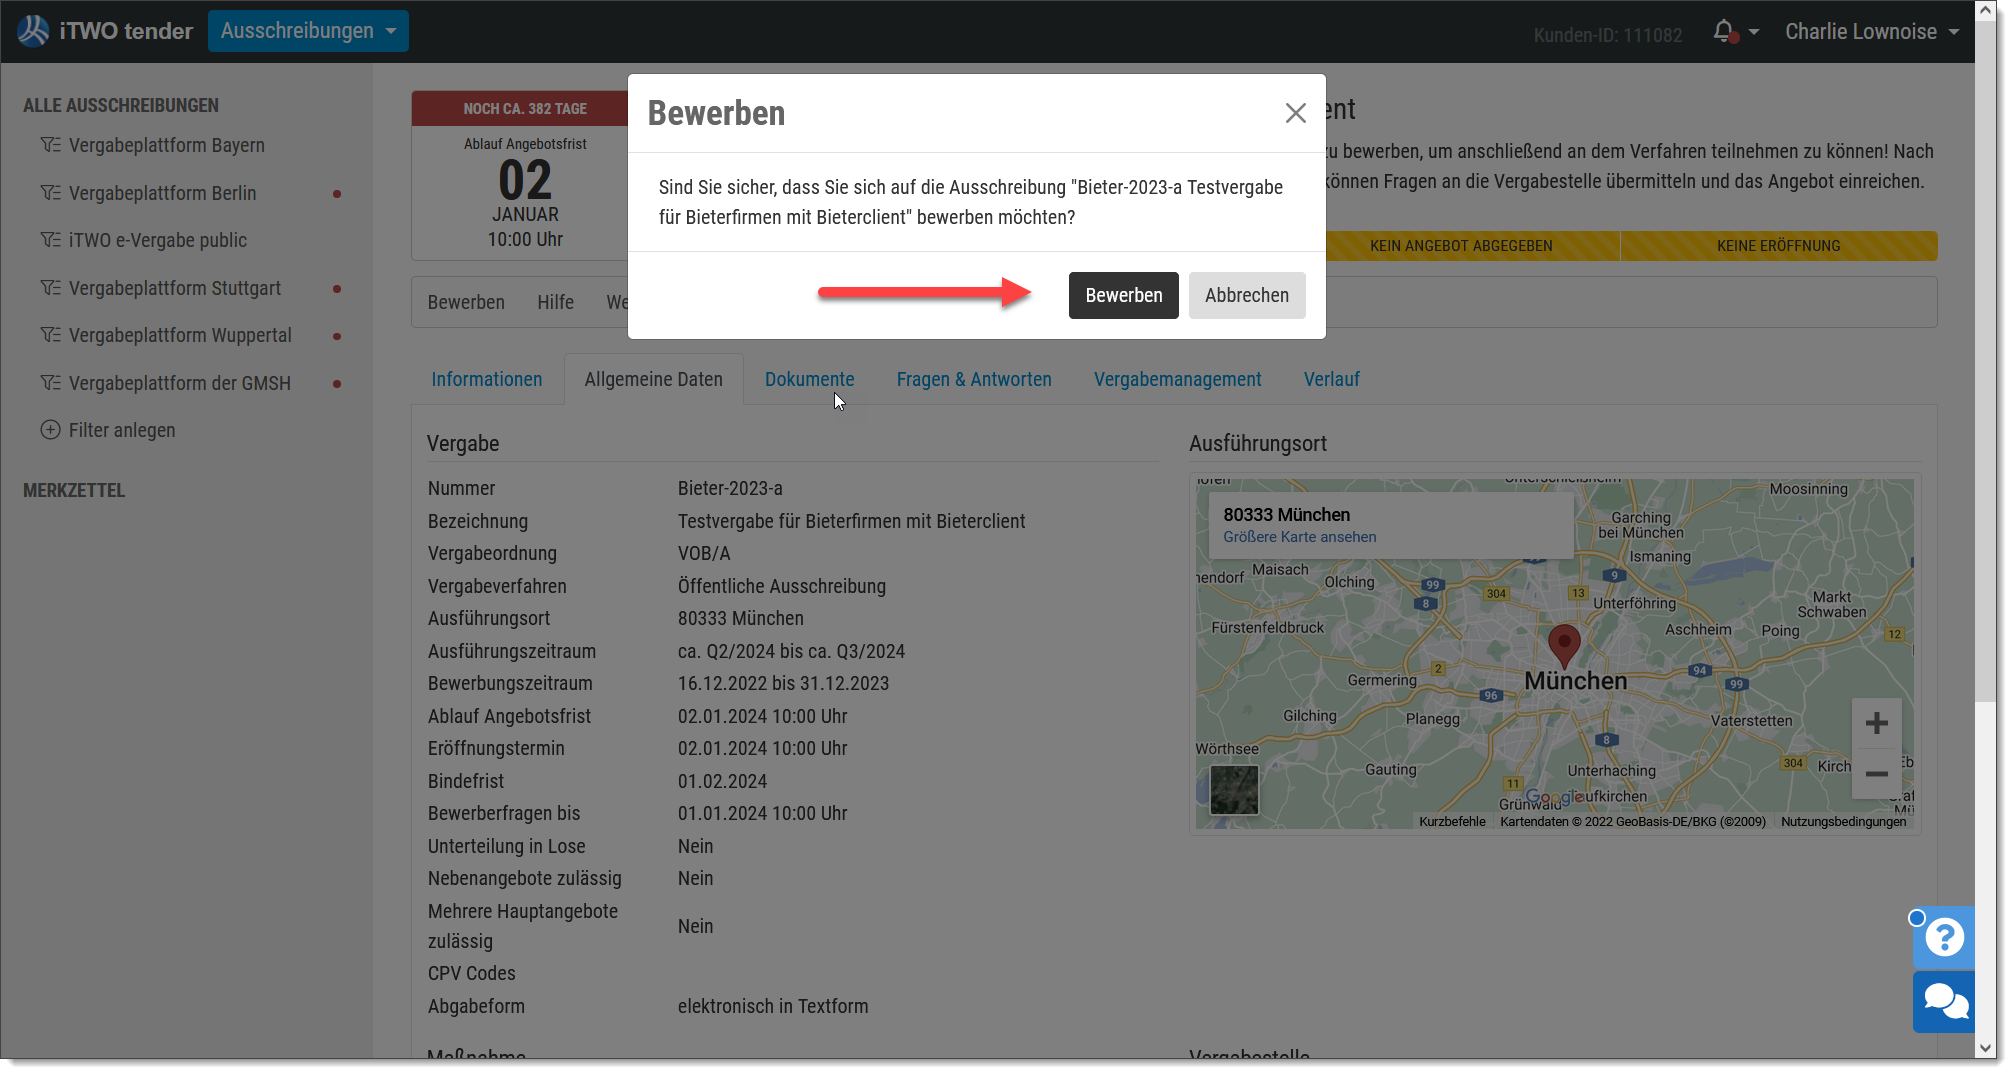Click the Nutzungsbedingungen map link
This screenshot has width=2012, height=1074.
[x=1843, y=822]
